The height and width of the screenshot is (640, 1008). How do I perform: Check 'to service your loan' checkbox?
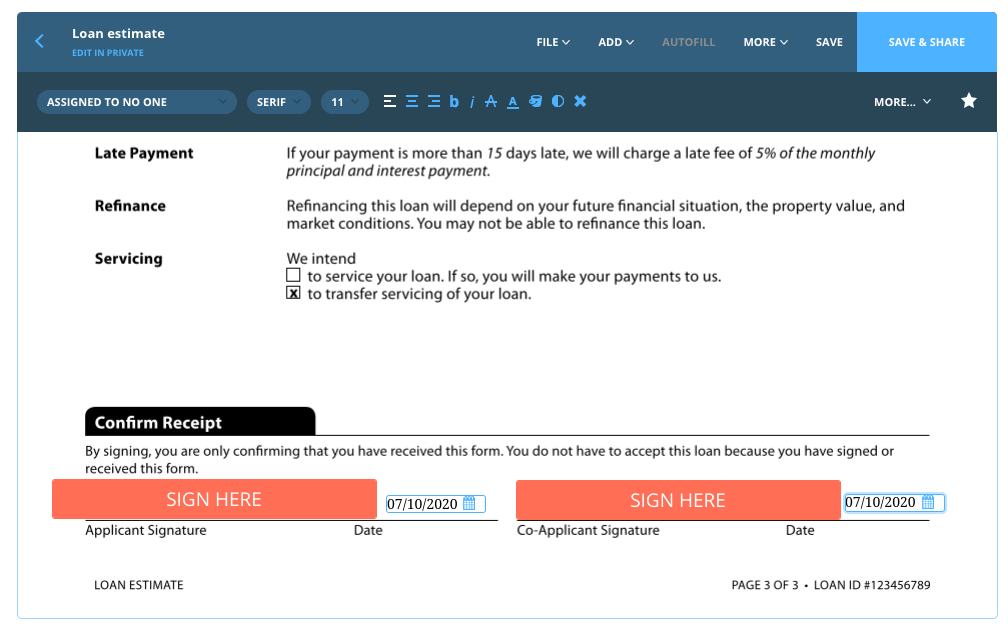tap(294, 275)
